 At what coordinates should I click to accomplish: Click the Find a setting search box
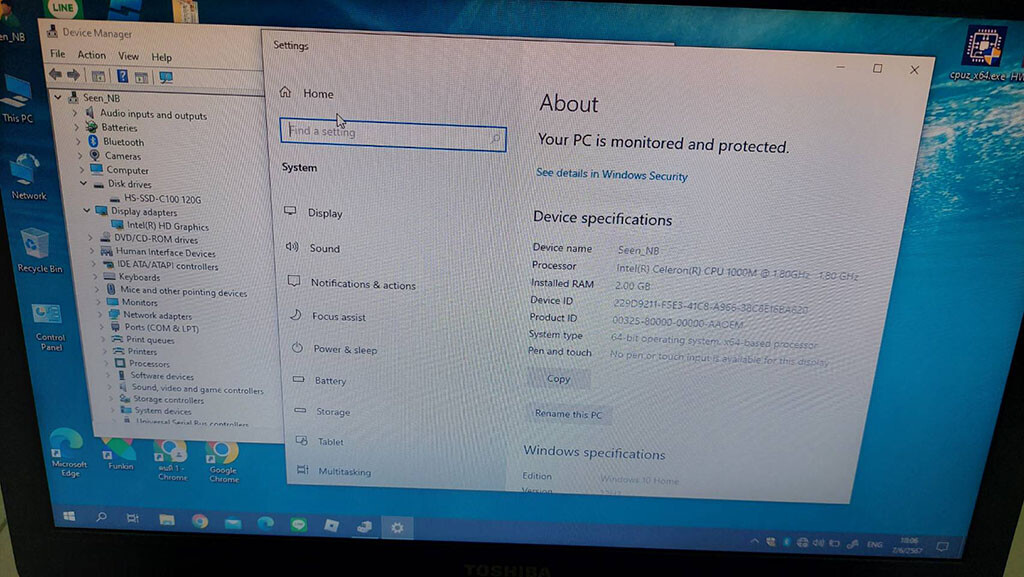coord(392,133)
